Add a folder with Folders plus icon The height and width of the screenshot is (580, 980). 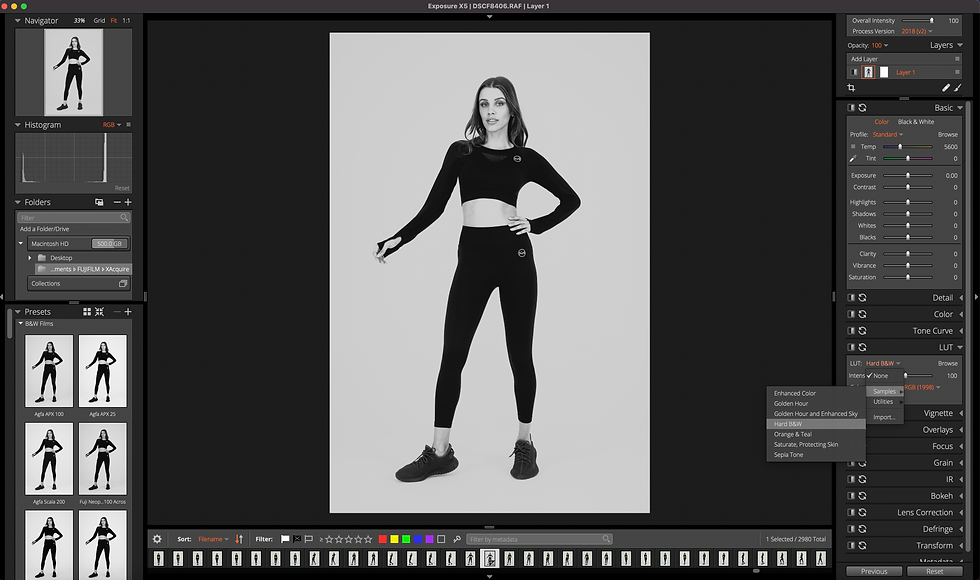click(128, 202)
